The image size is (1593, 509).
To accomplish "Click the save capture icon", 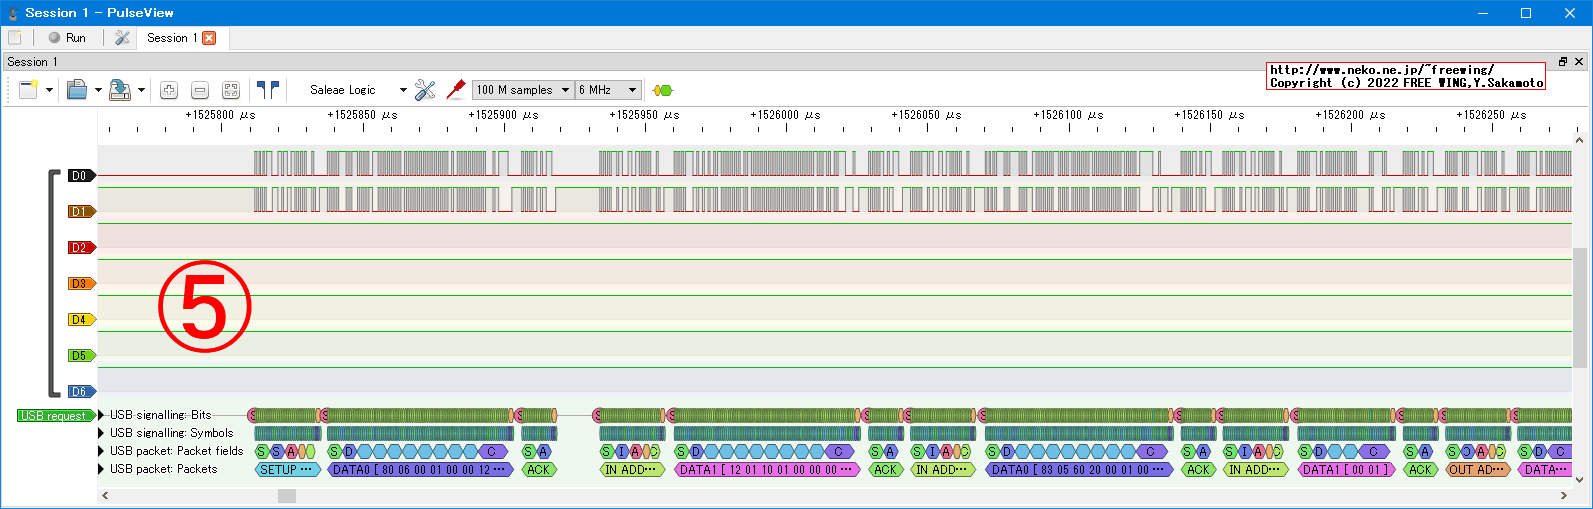I will click(x=120, y=90).
